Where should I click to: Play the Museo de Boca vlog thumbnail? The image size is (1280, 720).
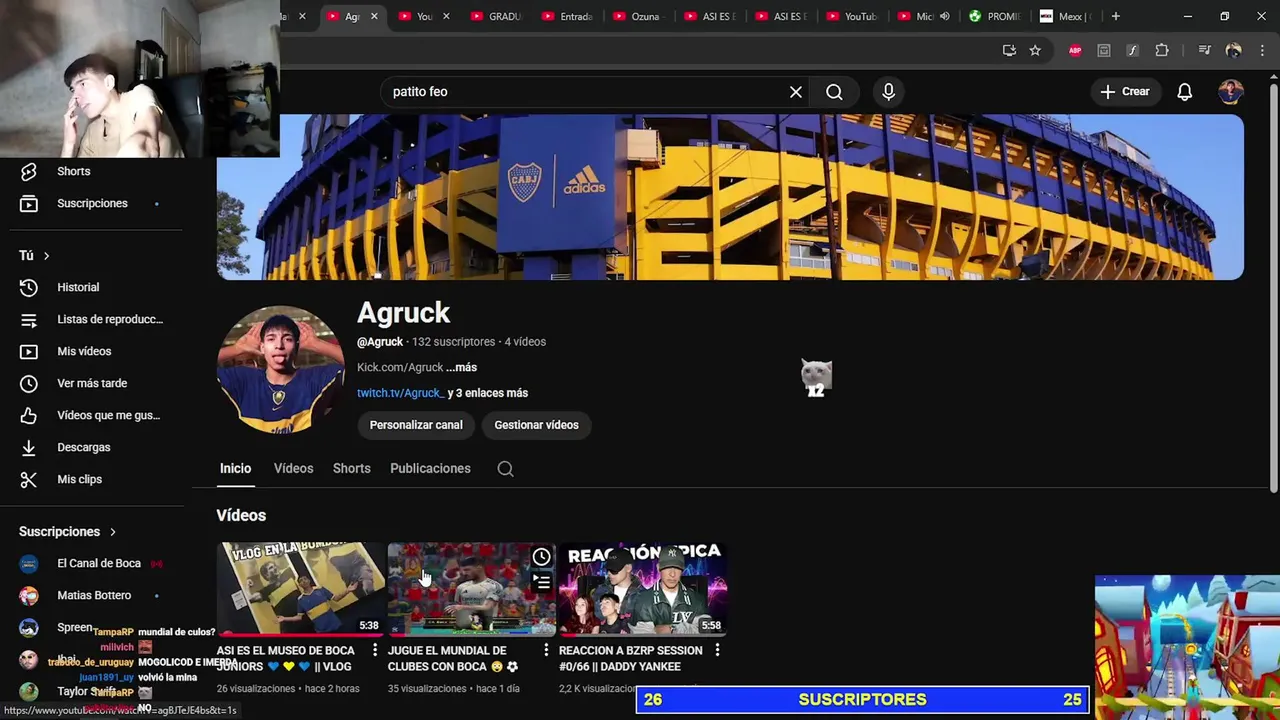coord(301,589)
